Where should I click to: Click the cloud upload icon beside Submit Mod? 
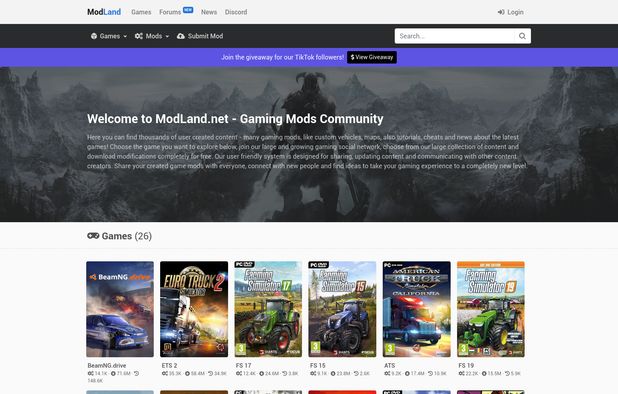pyautogui.click(x=181, y=36)
